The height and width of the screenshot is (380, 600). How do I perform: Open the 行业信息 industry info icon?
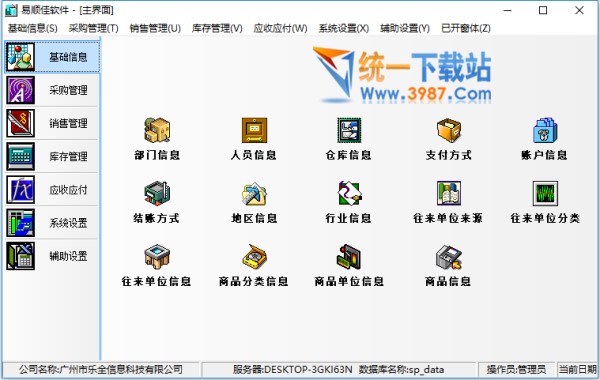coord(349,193)
